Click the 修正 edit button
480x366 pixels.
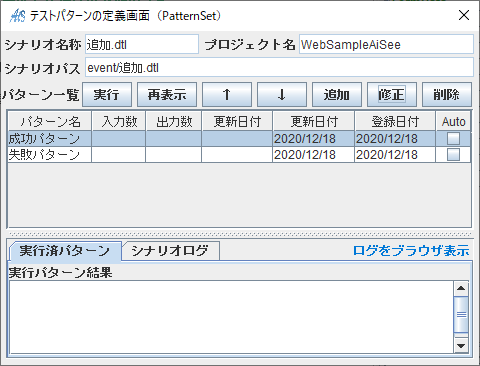tap(392, 94)
